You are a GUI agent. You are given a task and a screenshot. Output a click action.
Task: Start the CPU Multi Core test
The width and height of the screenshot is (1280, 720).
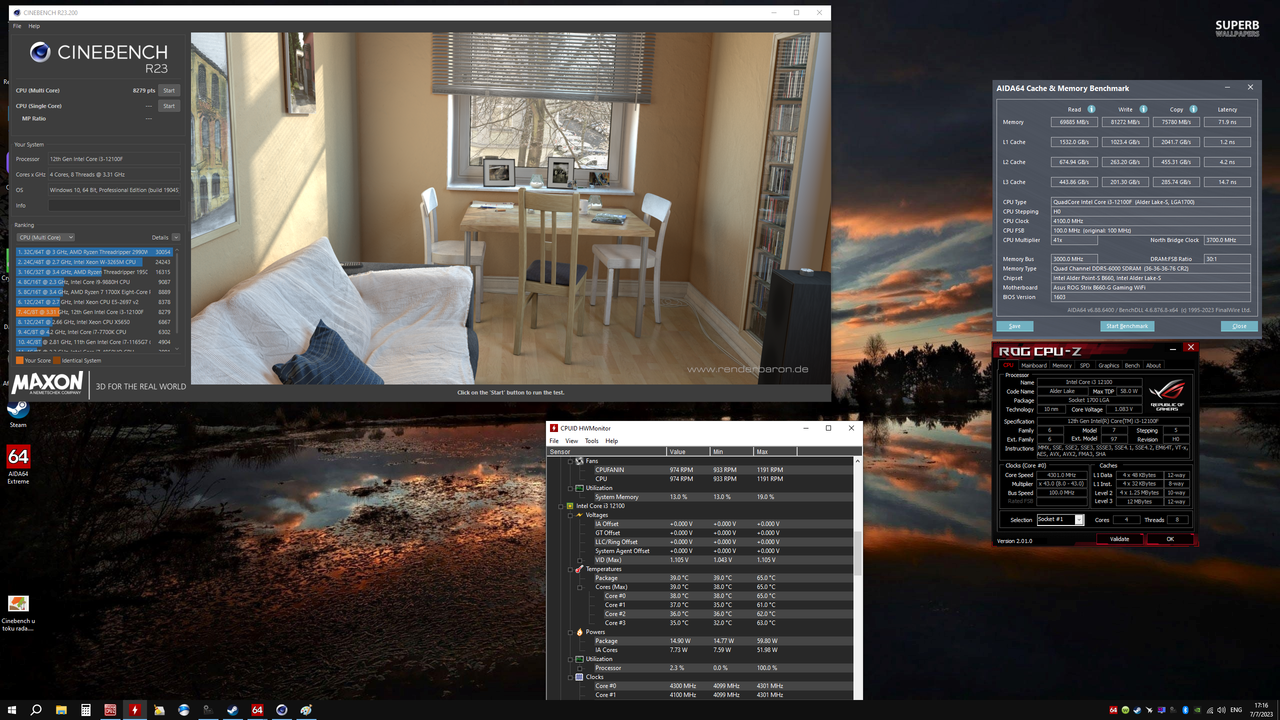coord(169,90)
